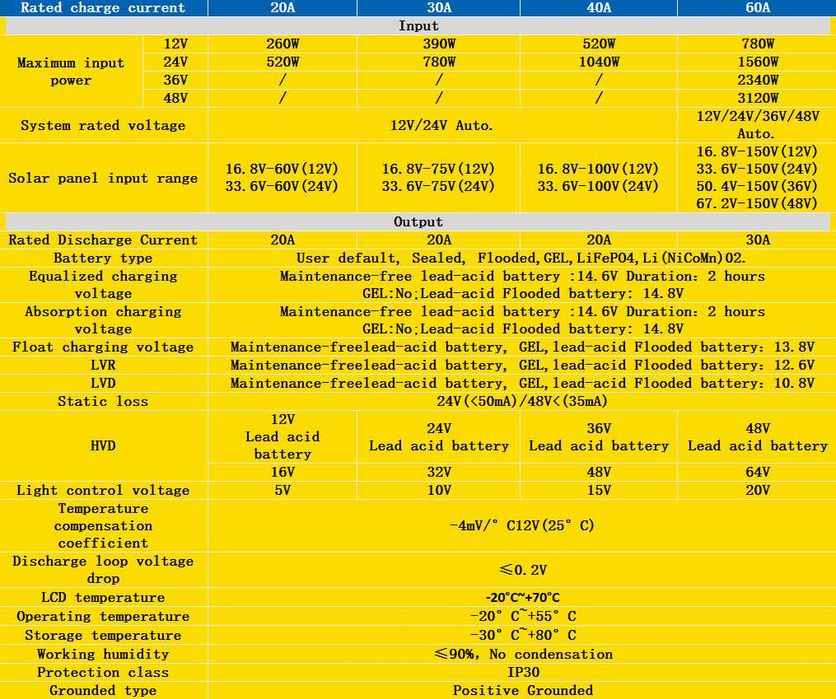
Task: Select the 15V light control value
Action: pos(599,491)
